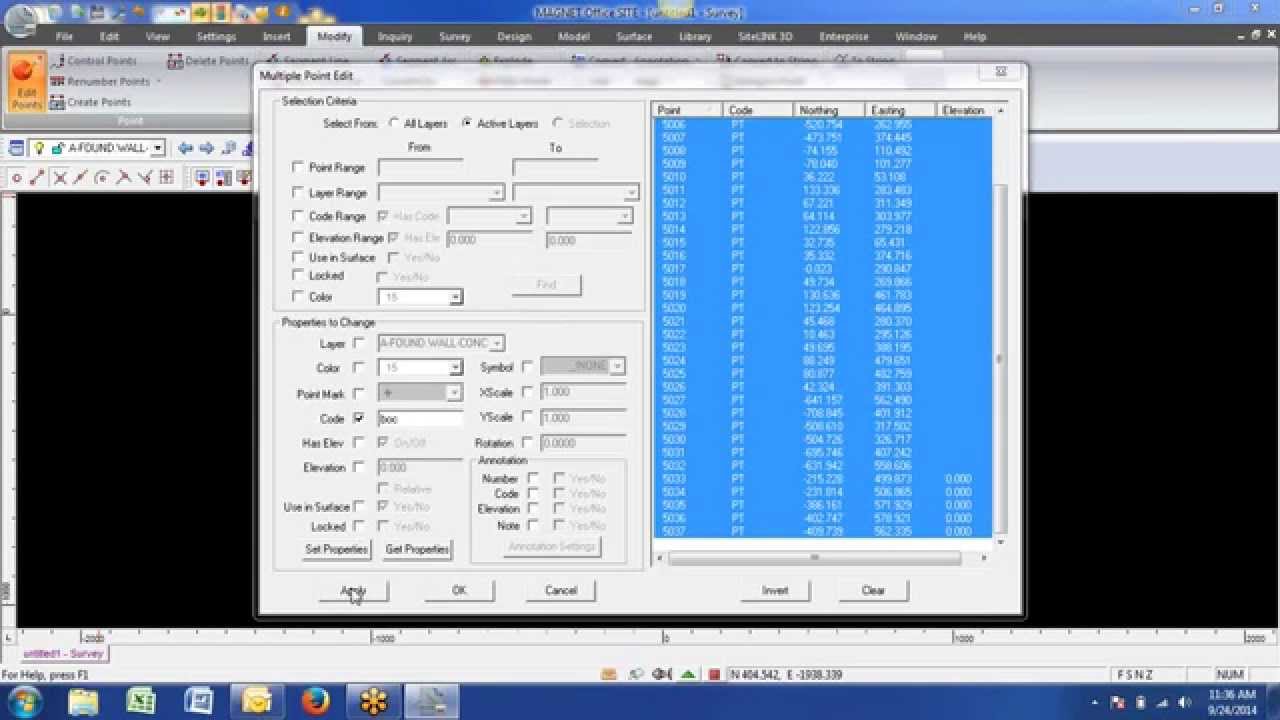Click the OK button
The width and height of the screenshot is (1280, 720).
(x=459, y=591)
